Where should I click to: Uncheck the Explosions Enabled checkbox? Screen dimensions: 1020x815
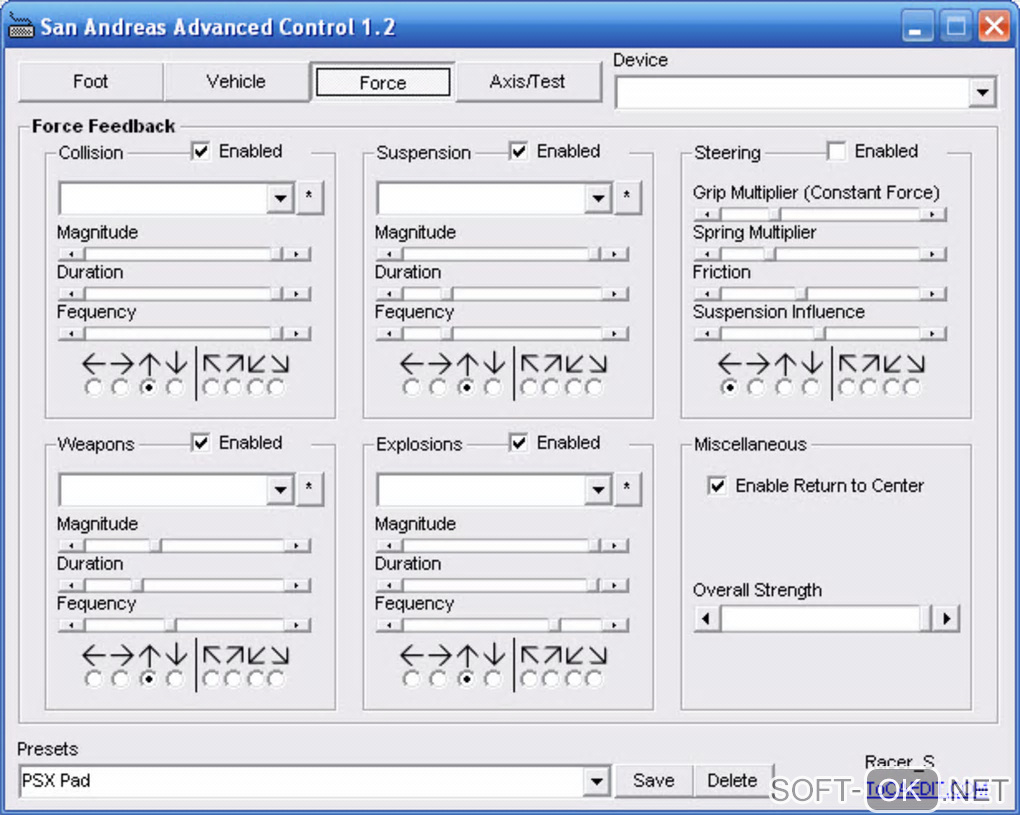click(x=518, y=443)
